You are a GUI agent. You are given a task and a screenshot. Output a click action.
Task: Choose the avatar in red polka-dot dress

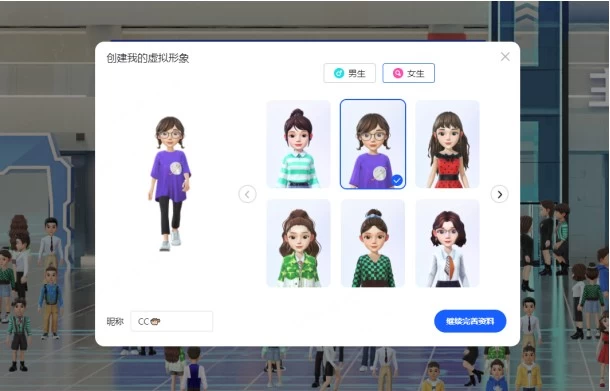coord(447,144)
